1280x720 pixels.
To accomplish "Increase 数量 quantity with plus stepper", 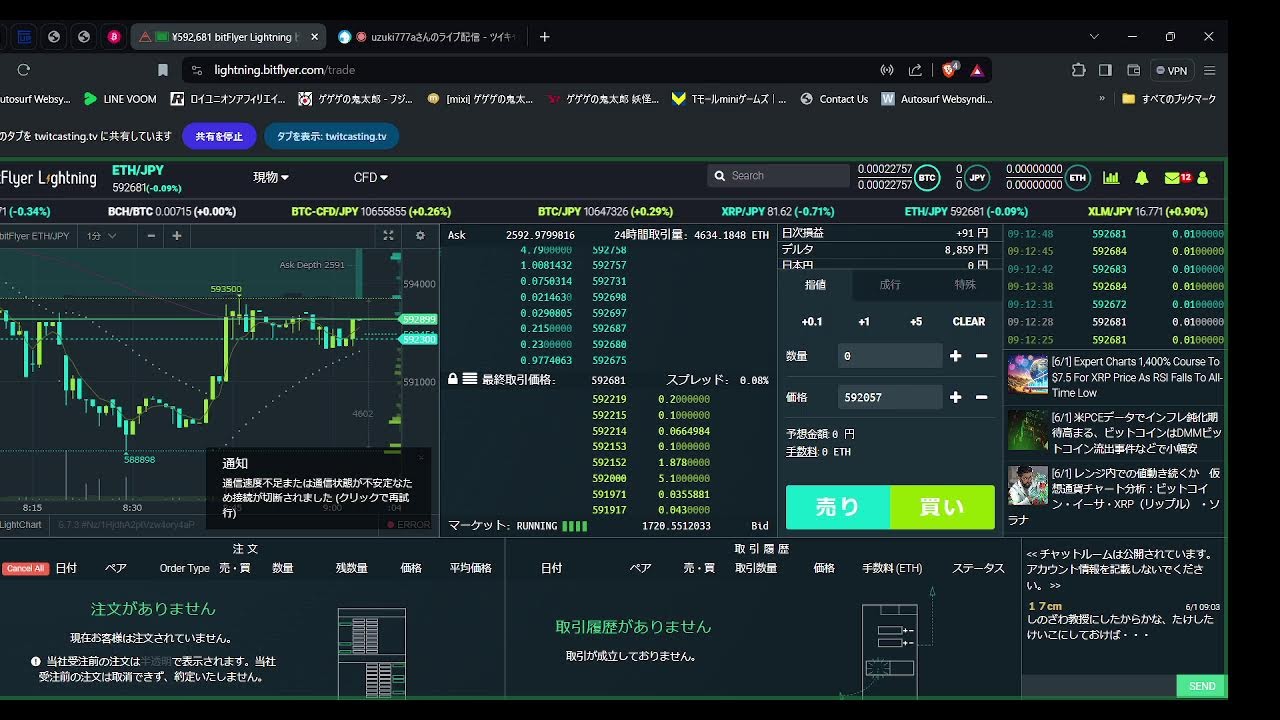I will coord(955,356).
